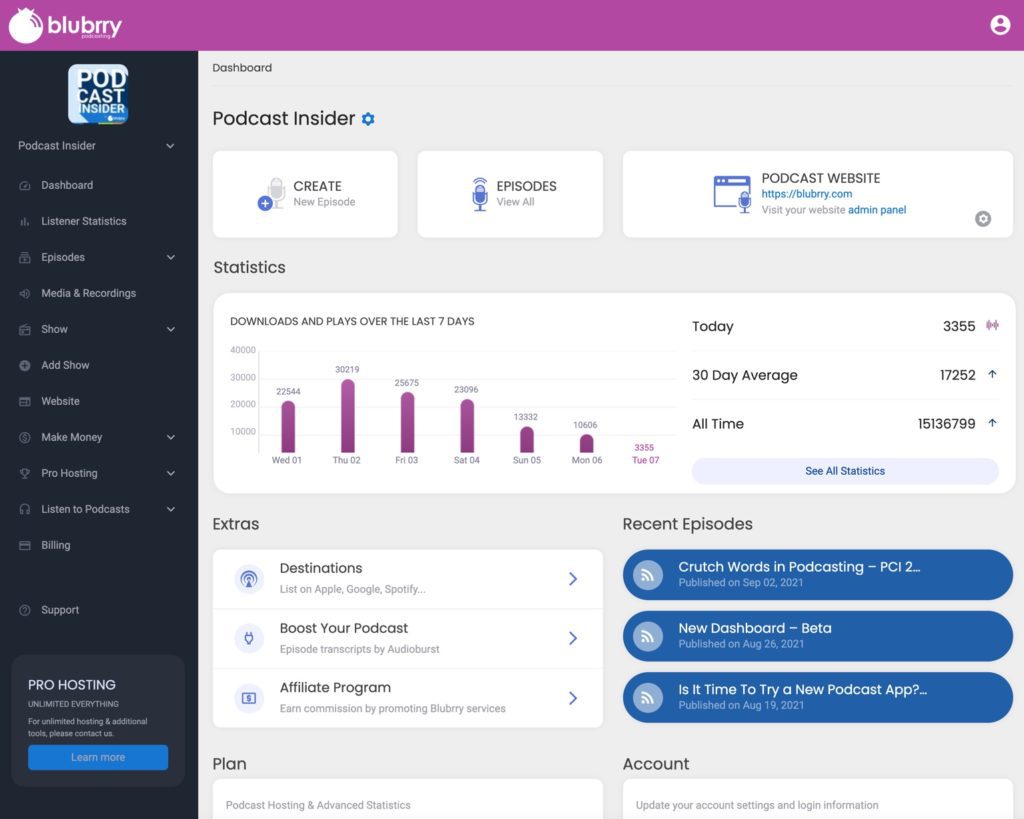Open Affiliate Program via its right chevron
The height and width of the screenshot is (819, 1024).
click(x=573, y=698)
